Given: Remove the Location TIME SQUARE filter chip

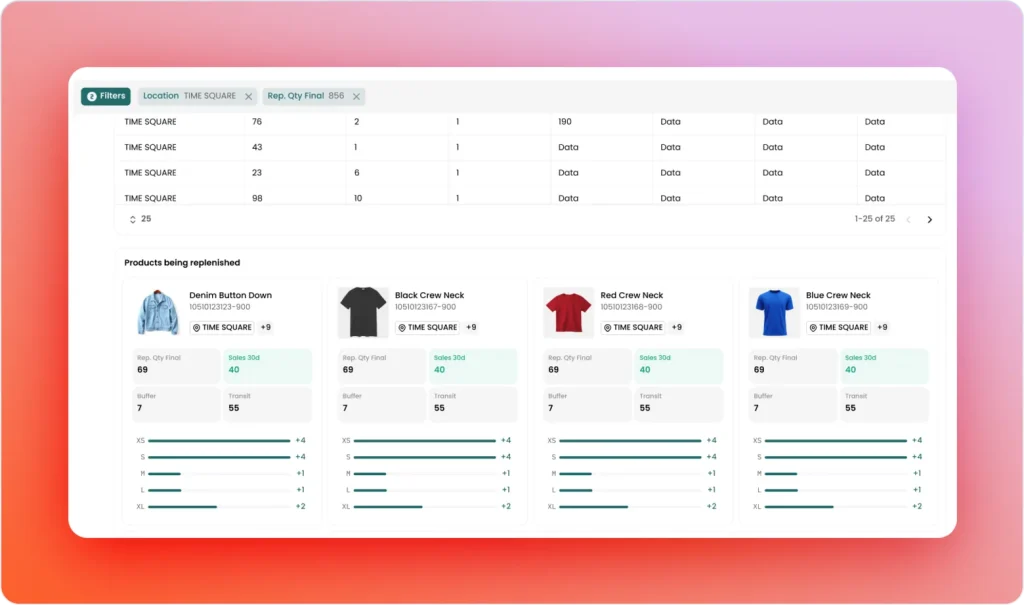Looking at the screenshot, I should [249, 97].
